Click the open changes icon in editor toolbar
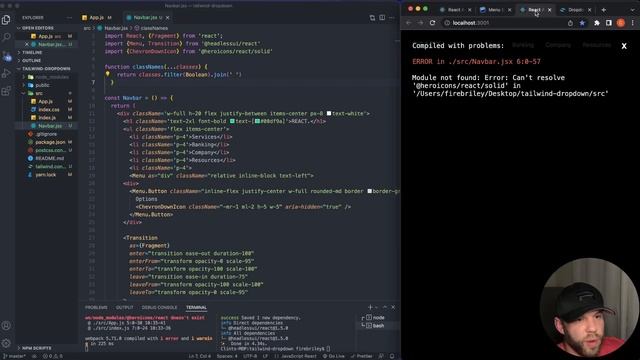This screenshot has width=640, height=360. click(x=372, y=18)
